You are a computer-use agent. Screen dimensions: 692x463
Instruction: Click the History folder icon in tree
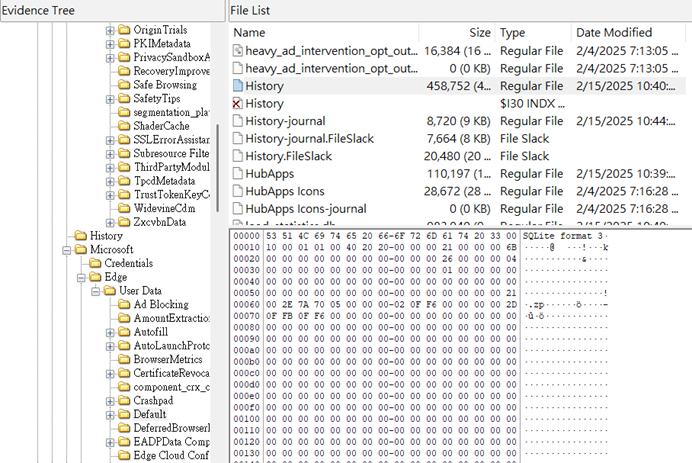(x=81, y=236)
